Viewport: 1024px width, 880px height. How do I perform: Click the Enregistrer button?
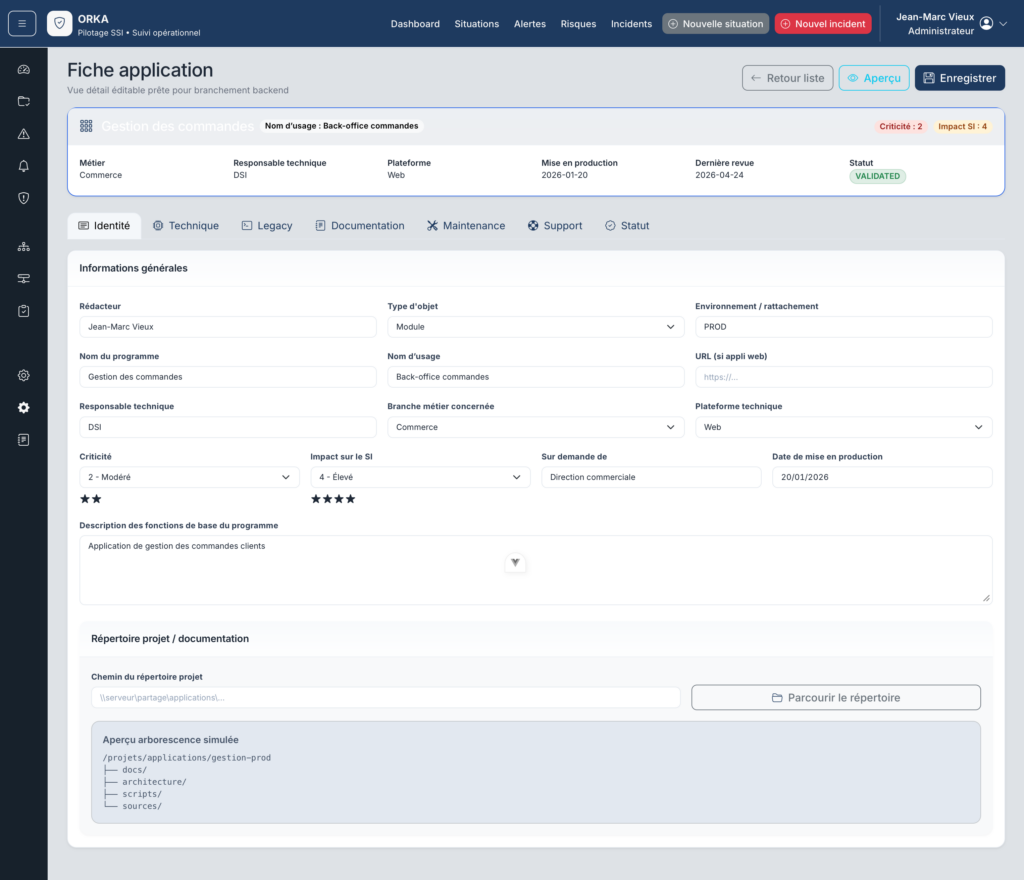point(959,78)
